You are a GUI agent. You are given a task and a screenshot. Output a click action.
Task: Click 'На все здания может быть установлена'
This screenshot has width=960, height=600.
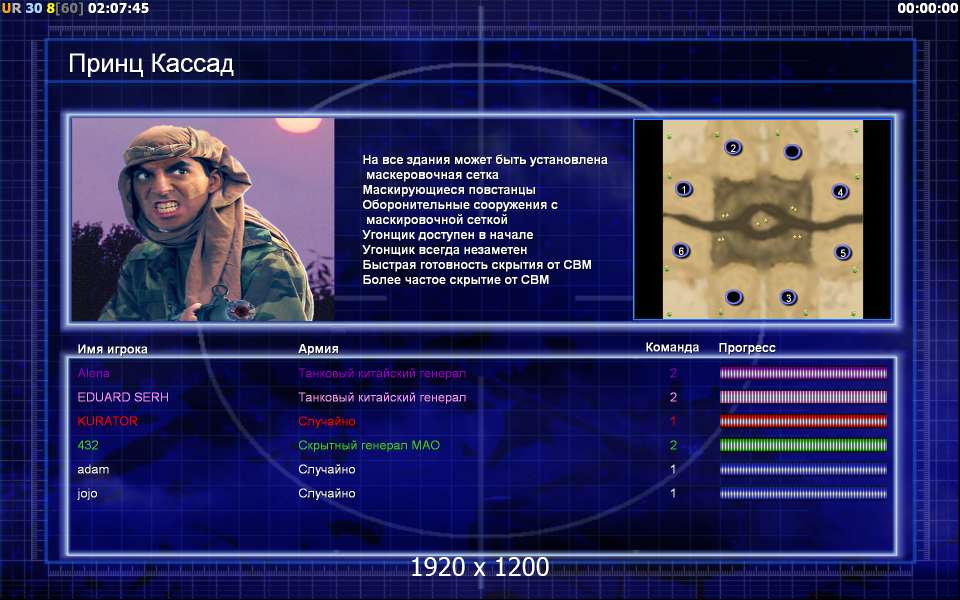click(x=485, y=160)
